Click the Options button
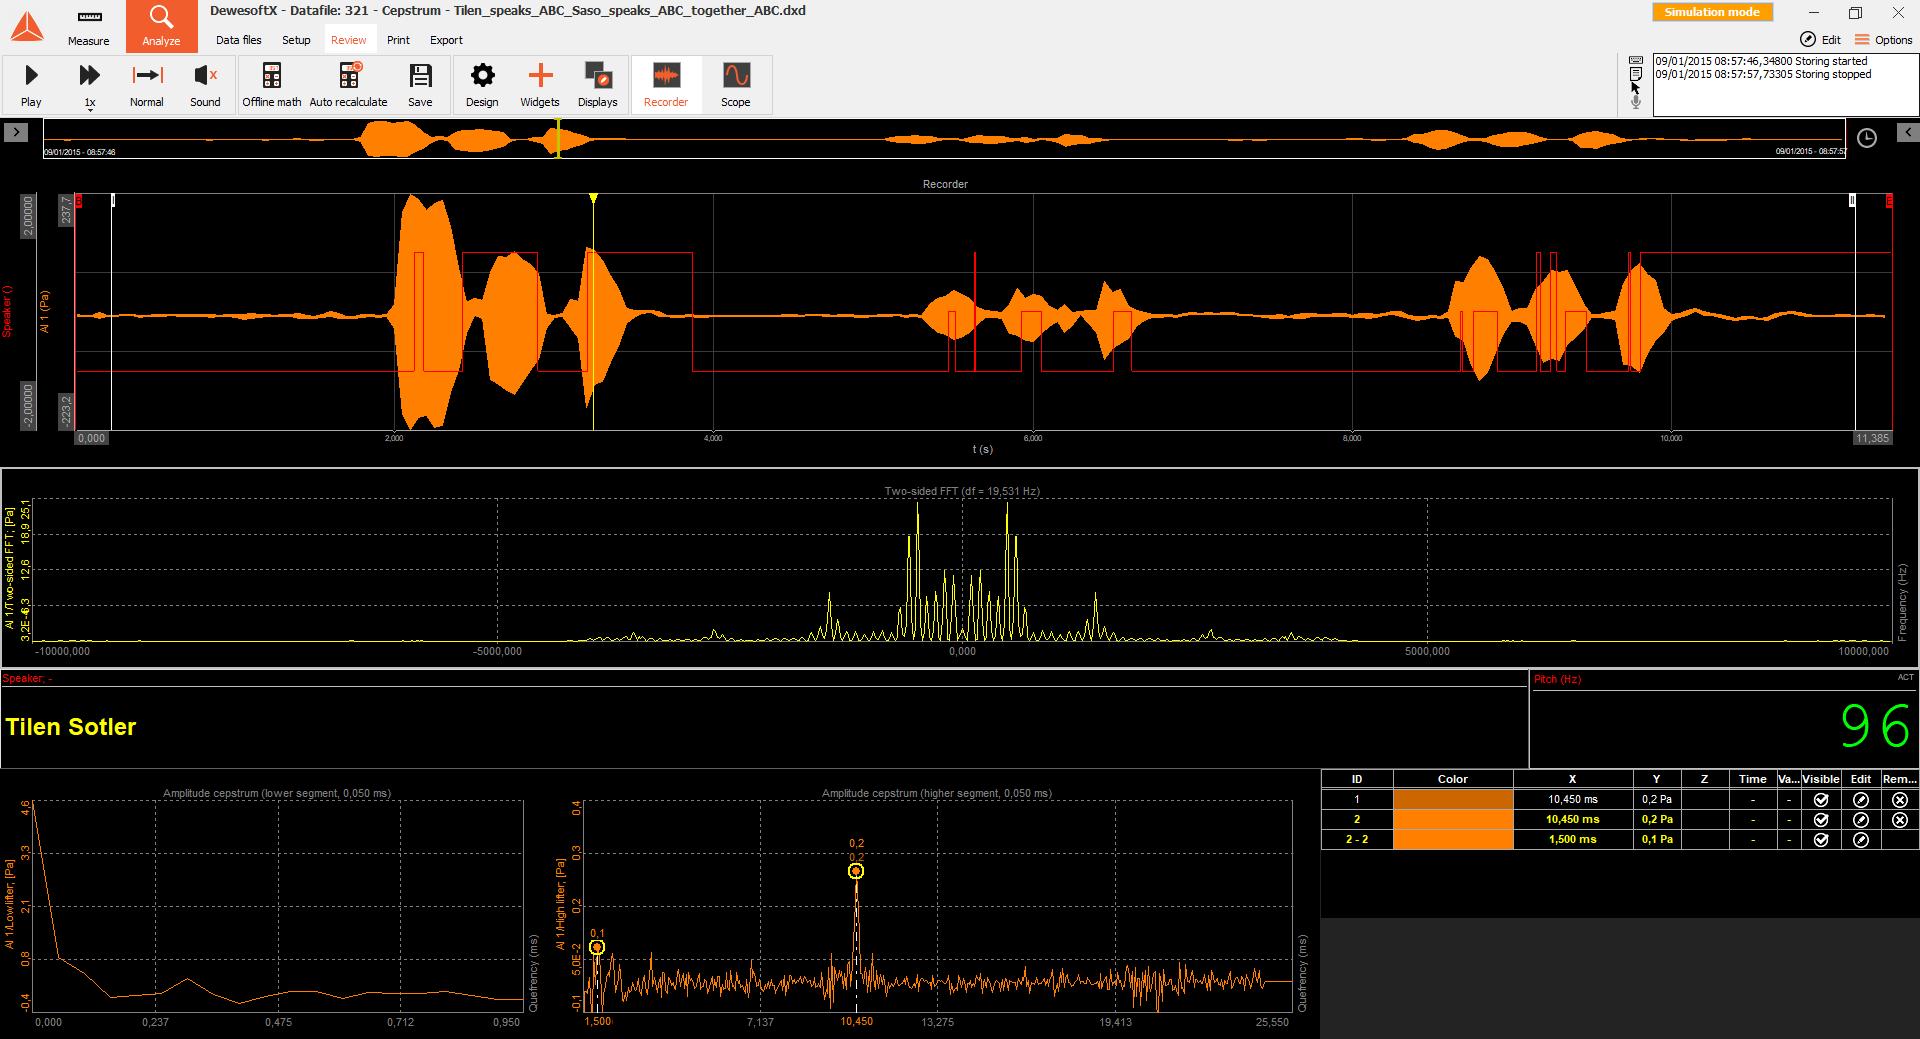The image size is (1920, 1039). [x=1883, y=40]
